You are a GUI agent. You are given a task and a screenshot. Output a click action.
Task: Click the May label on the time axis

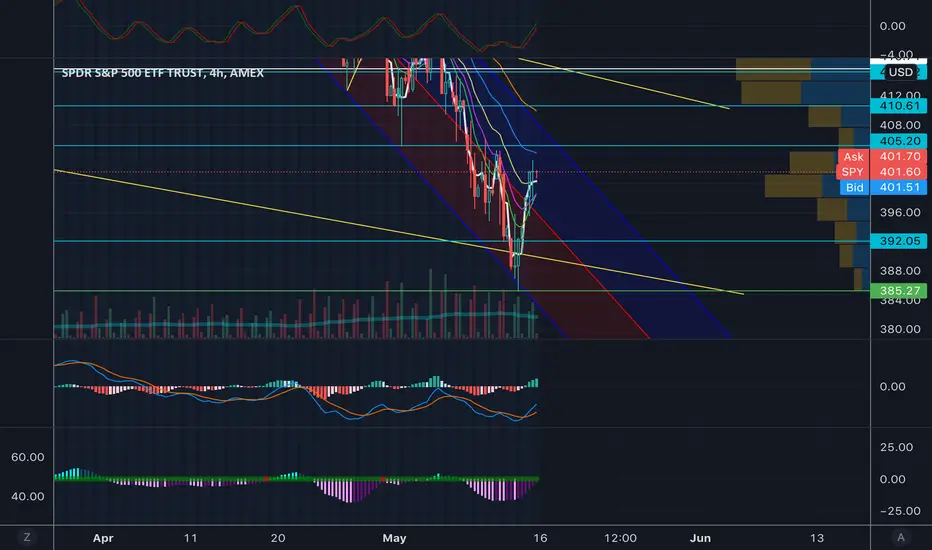click(394, 538)
